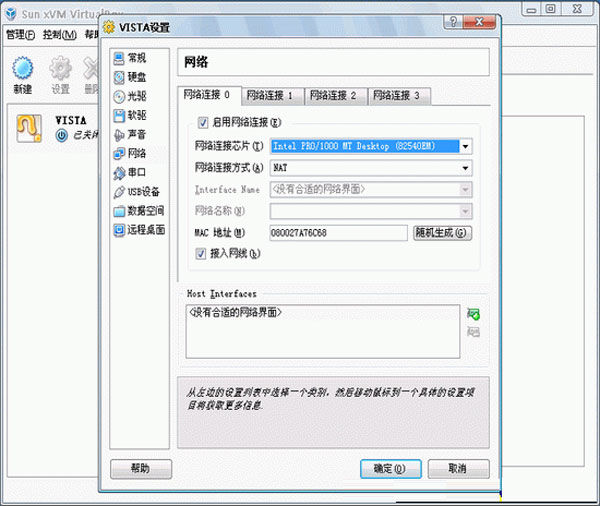The width and height of the screenshot is (600, 506).
Task: Click the 随机生成 generate MAC button
Action: [442, 233]
